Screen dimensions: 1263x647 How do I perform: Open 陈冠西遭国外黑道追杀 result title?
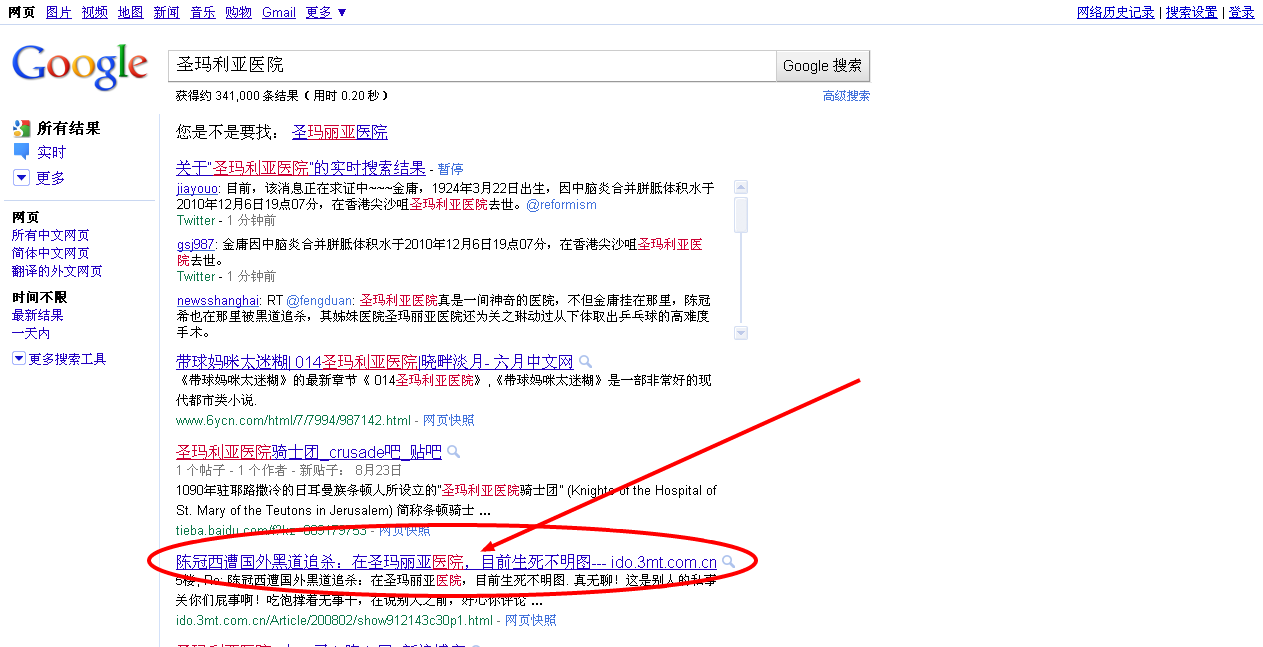click(446, 563)
